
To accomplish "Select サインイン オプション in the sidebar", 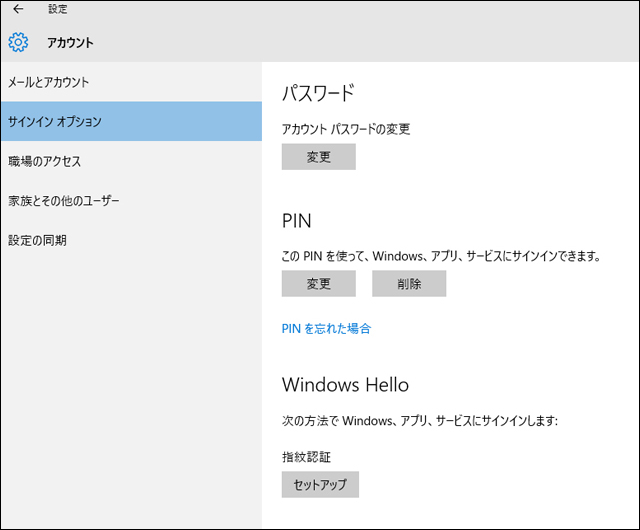I will coord(54,121).
